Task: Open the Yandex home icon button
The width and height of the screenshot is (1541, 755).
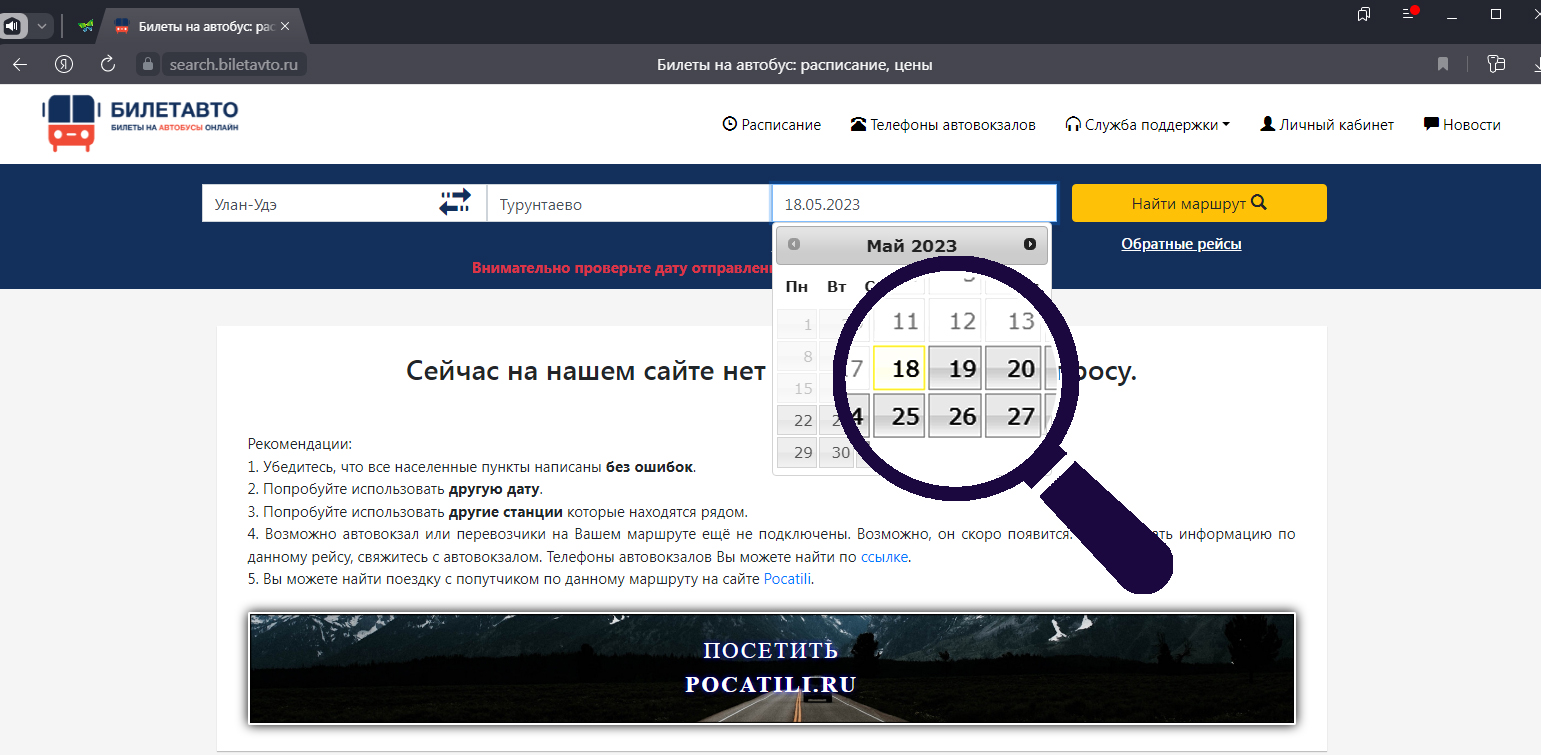Action: tap(64, 64)
